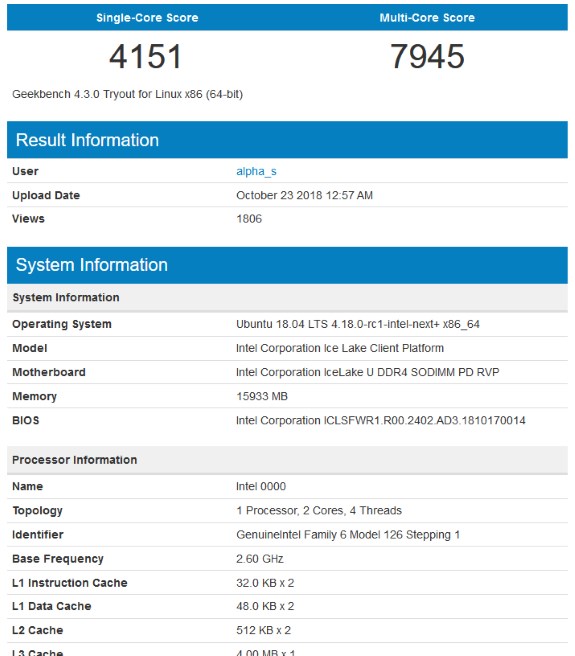
Task: Select the Intel Corporation Ice Lake Client Platform value
Action: click(340, 348)
